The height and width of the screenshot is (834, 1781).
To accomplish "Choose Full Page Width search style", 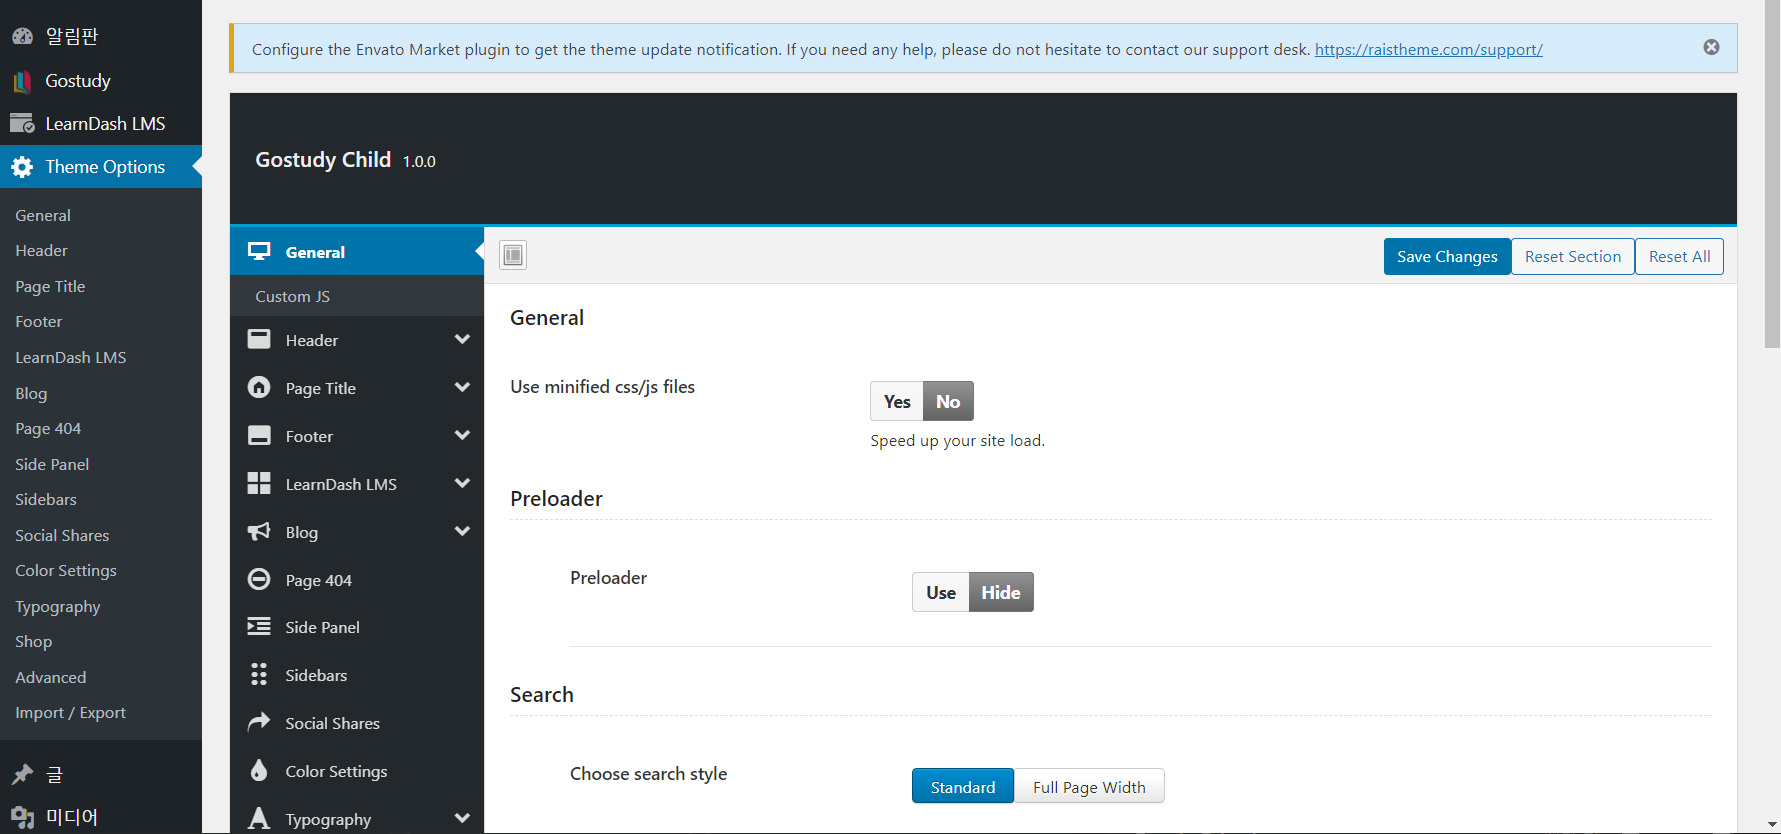I will pos(1089,786).
